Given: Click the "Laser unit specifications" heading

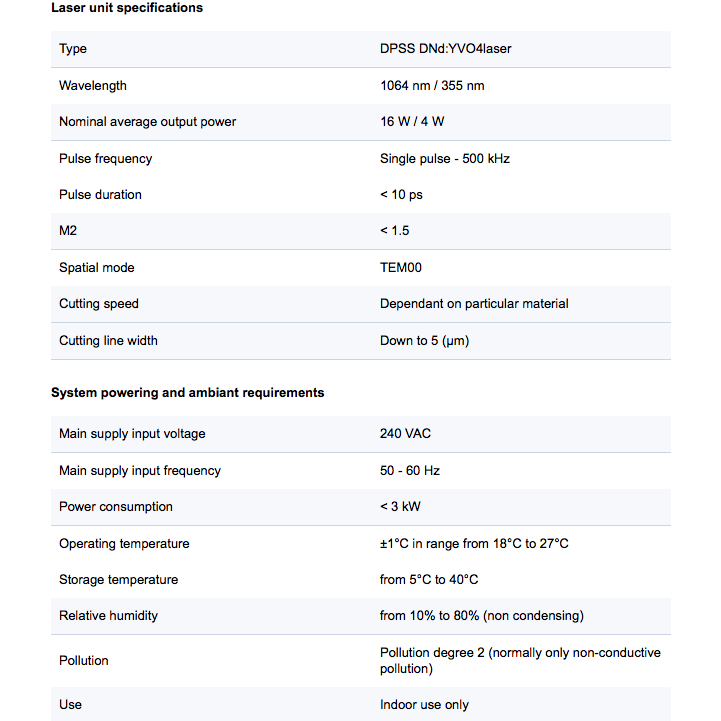Looking at the screenshot, I should (127, 8).
